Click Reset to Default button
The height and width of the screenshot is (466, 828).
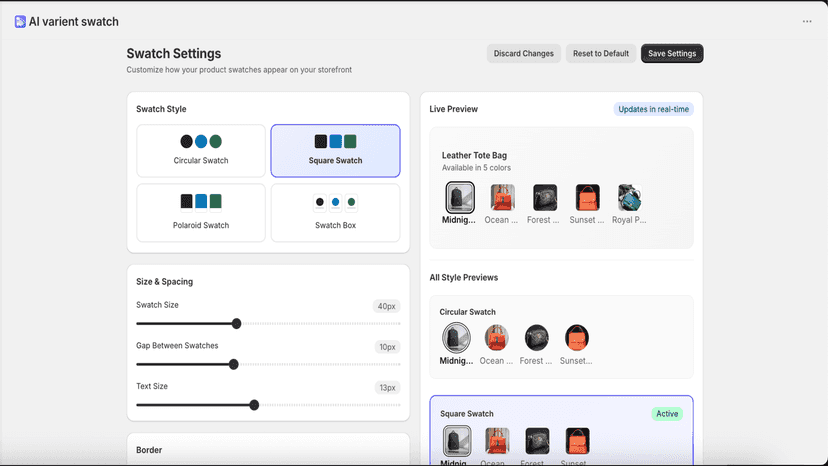(600, 53)
